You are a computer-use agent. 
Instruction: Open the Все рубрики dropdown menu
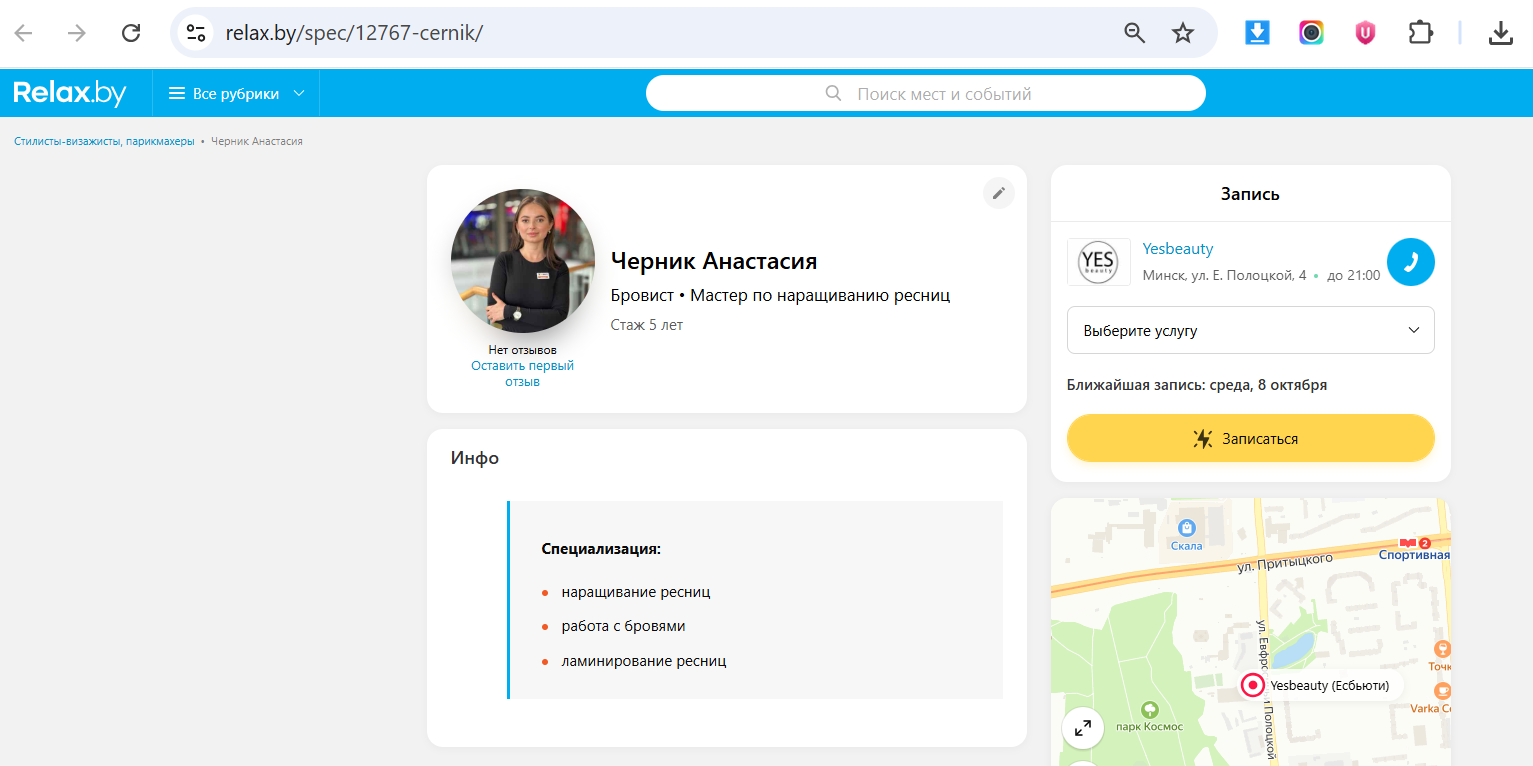point(236,94)
